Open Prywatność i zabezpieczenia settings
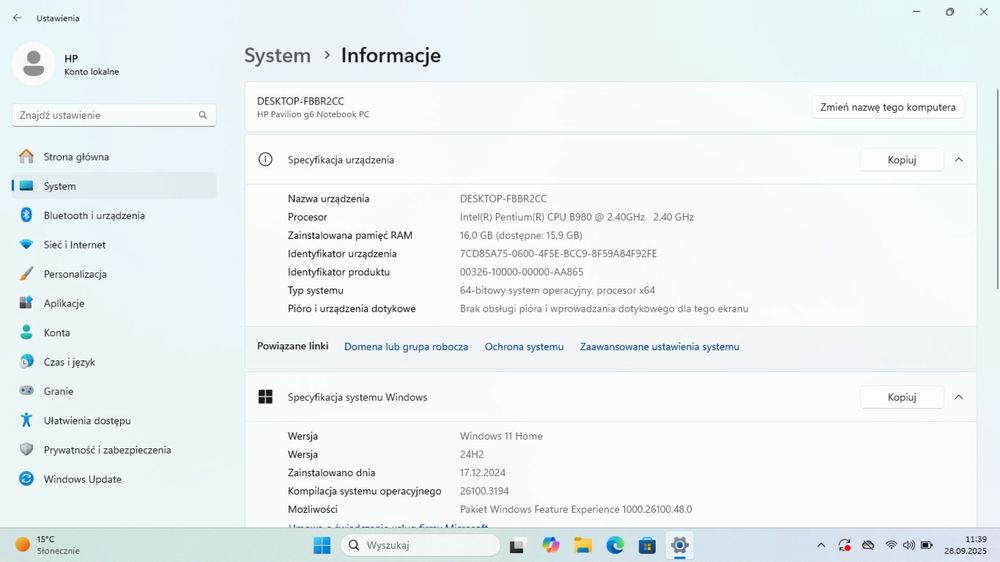Screen dimensions: 1000x562 coord(114,449)
